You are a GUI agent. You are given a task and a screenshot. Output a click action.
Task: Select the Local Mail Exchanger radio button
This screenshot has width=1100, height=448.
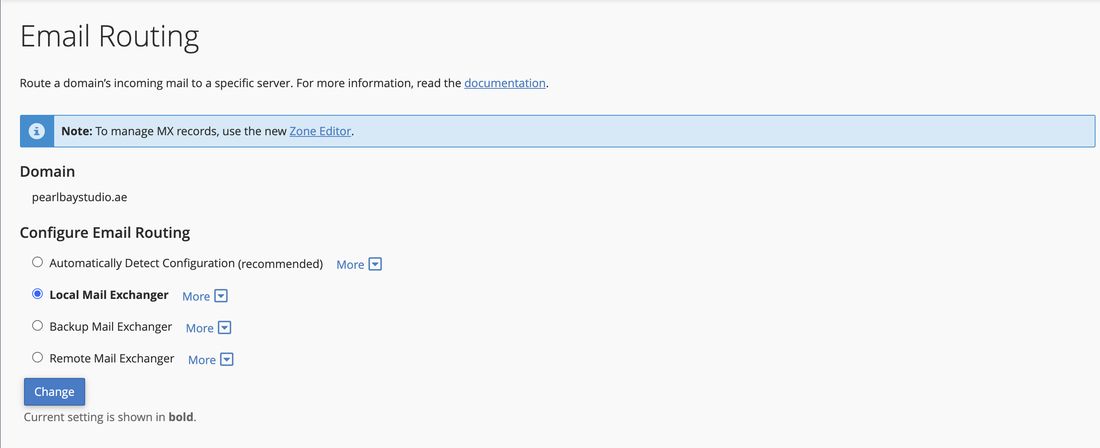38,294
